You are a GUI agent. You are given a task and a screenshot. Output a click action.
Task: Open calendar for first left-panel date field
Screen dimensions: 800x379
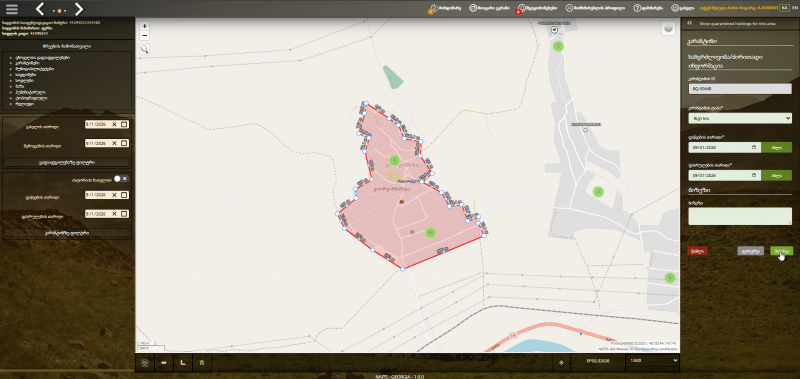pyautogui.click(x=124, y=124)
